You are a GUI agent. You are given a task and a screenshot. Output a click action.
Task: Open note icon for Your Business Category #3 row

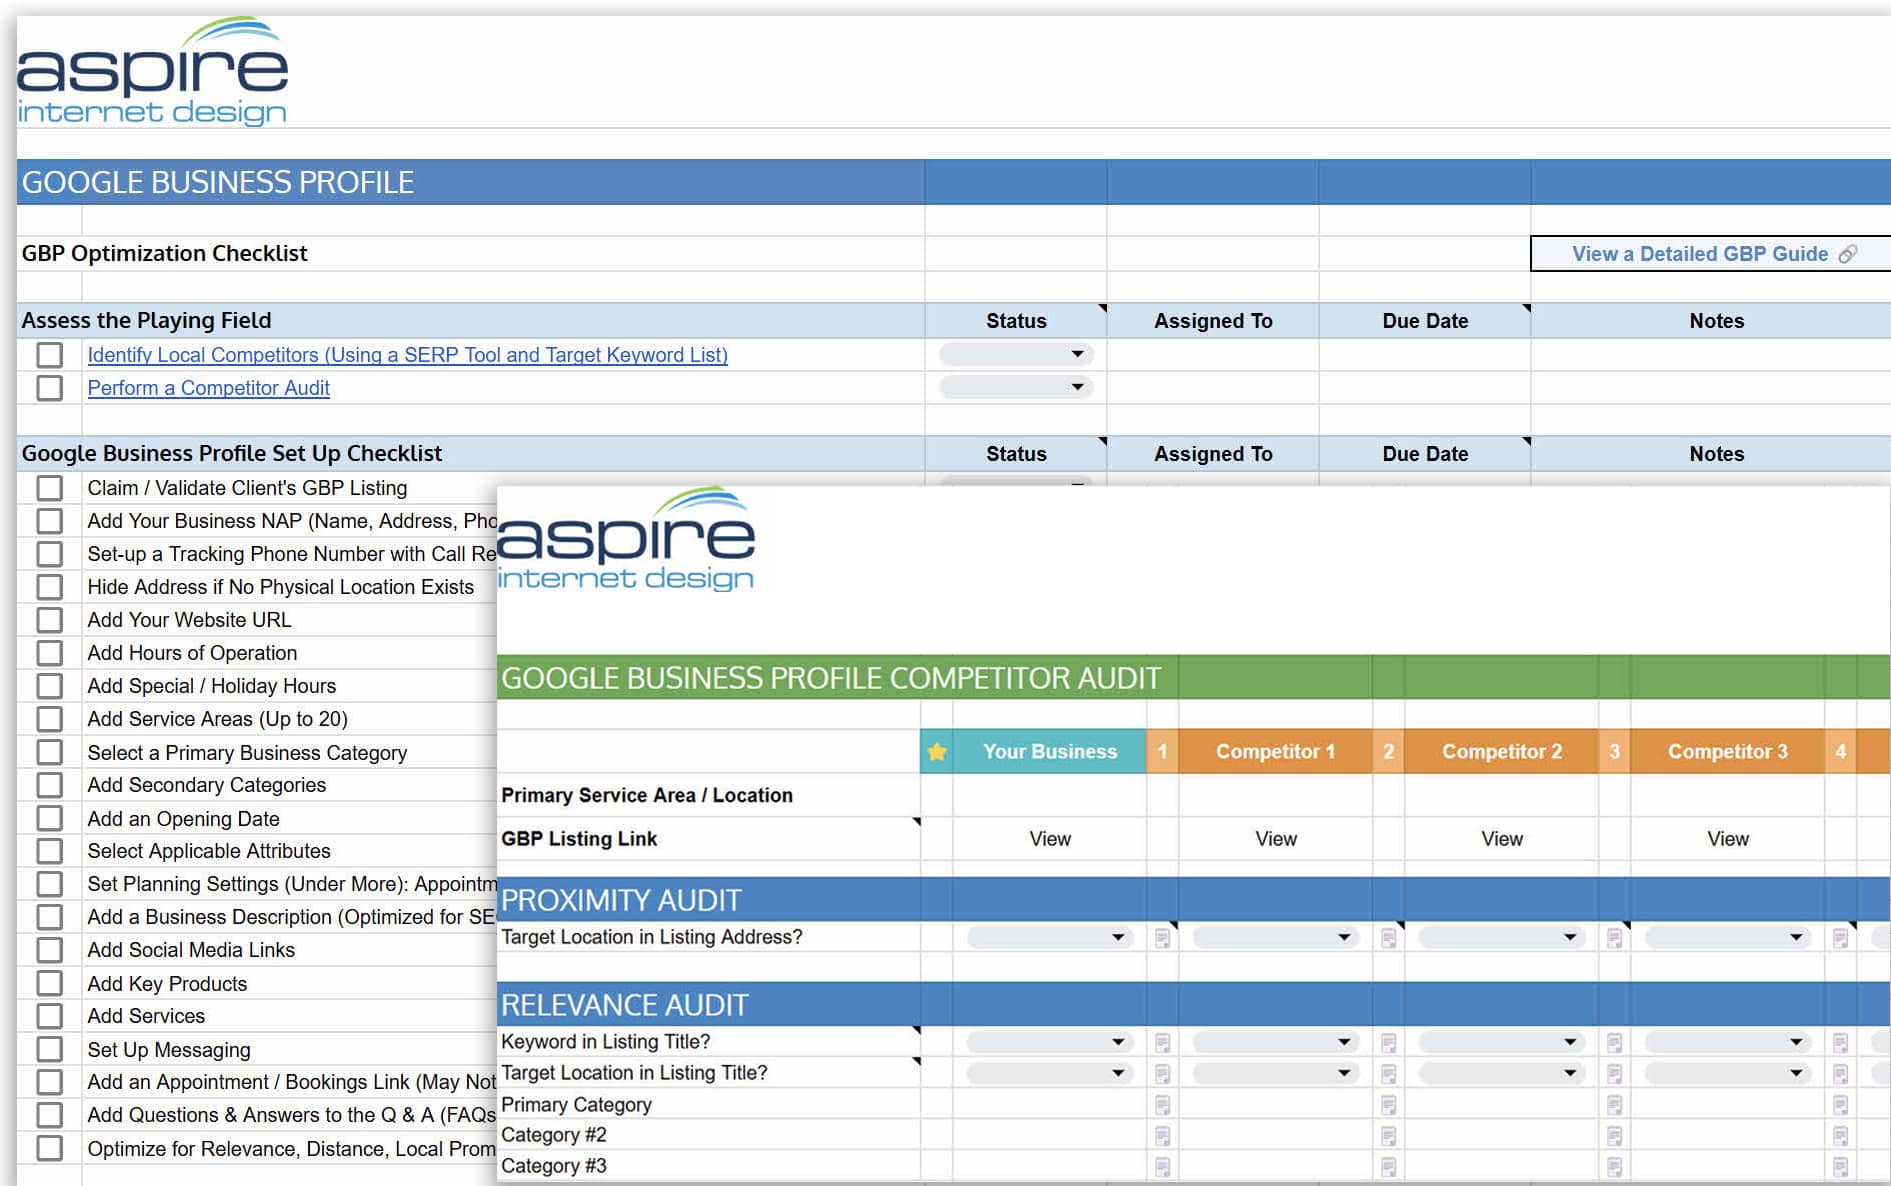click(1162, 1166)
